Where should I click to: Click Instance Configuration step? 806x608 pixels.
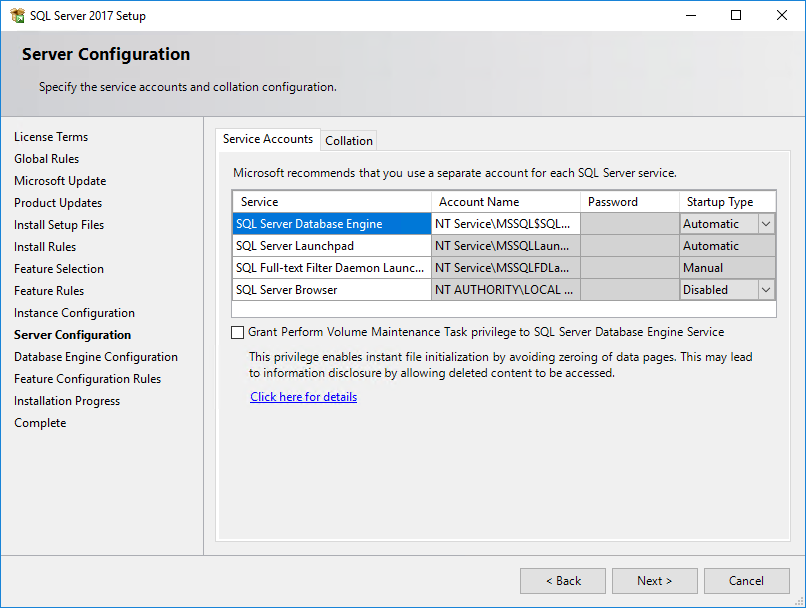click(75, 313)
